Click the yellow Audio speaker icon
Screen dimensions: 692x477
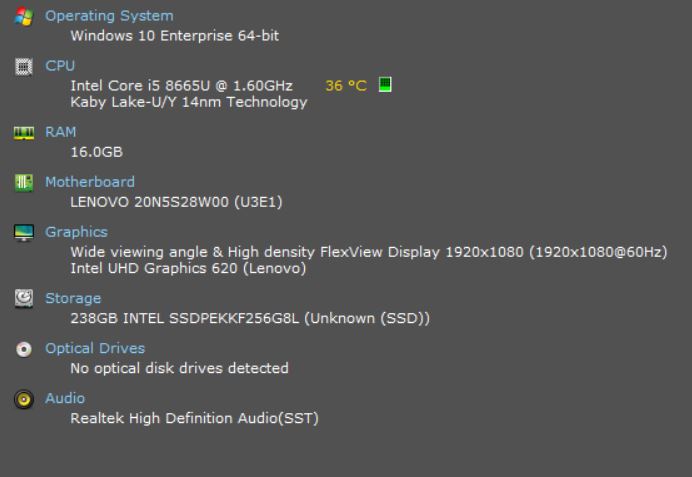click(x=23, y=398)
